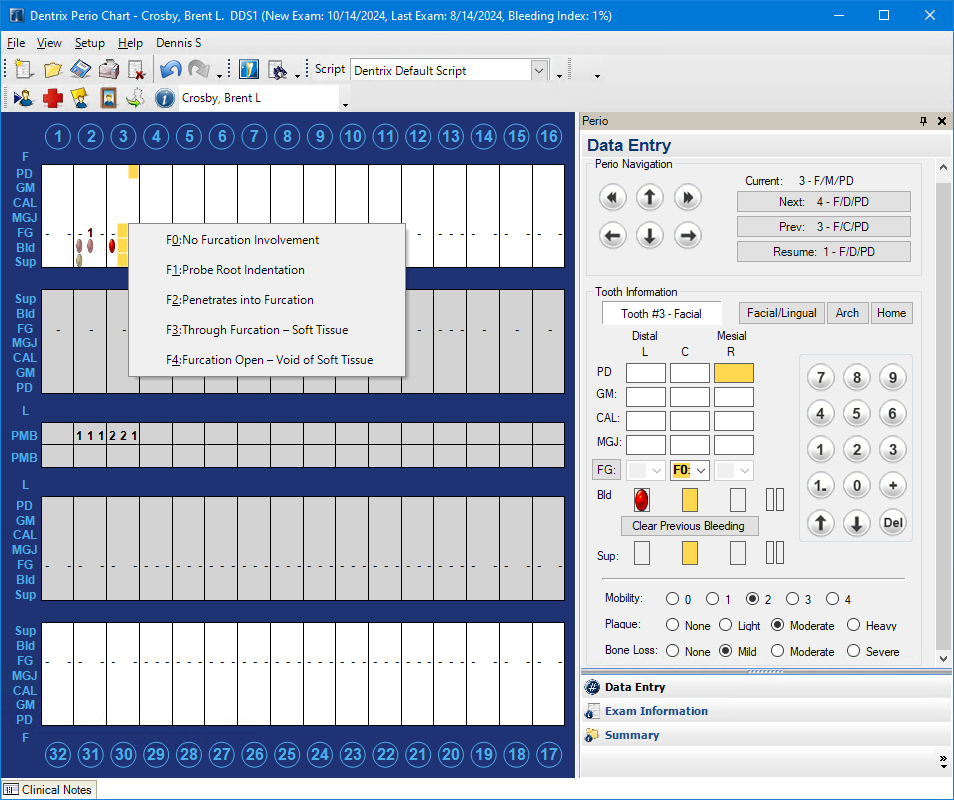Jump forward with the double-right navigation arrow
The width and height of the screenshot is (954, 800).
(x=686, y=197)
